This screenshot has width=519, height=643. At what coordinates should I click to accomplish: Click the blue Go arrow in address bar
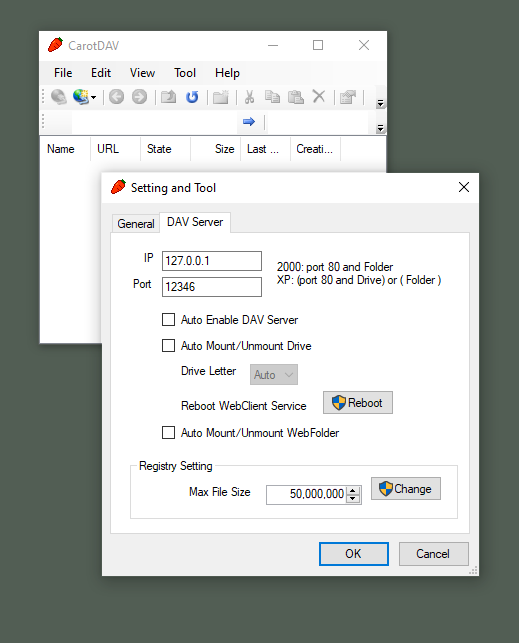tap(249, 122)
